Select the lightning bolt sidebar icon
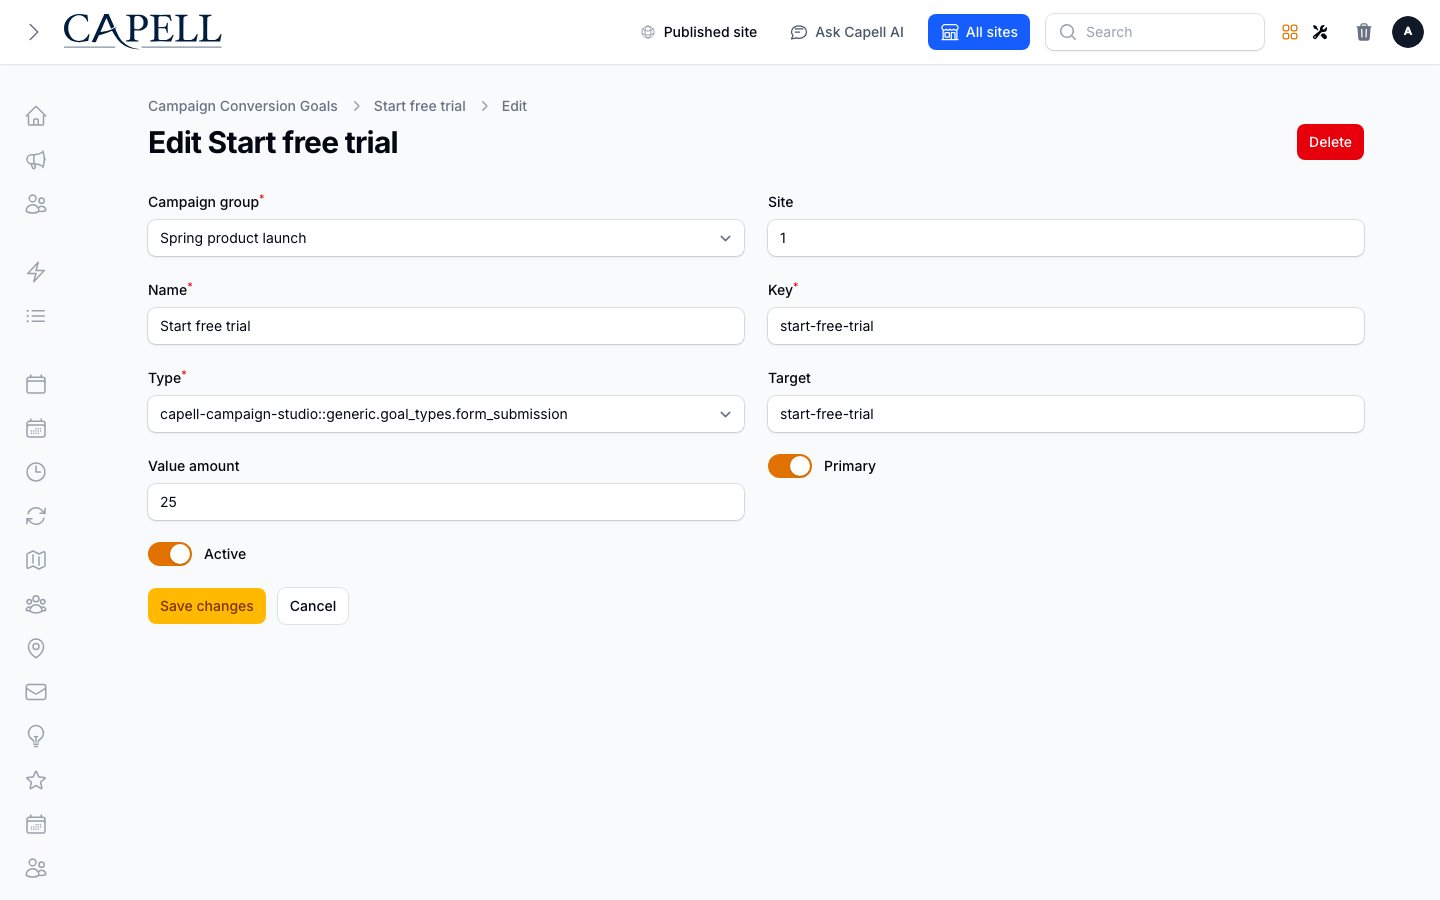 pos(36,272)
